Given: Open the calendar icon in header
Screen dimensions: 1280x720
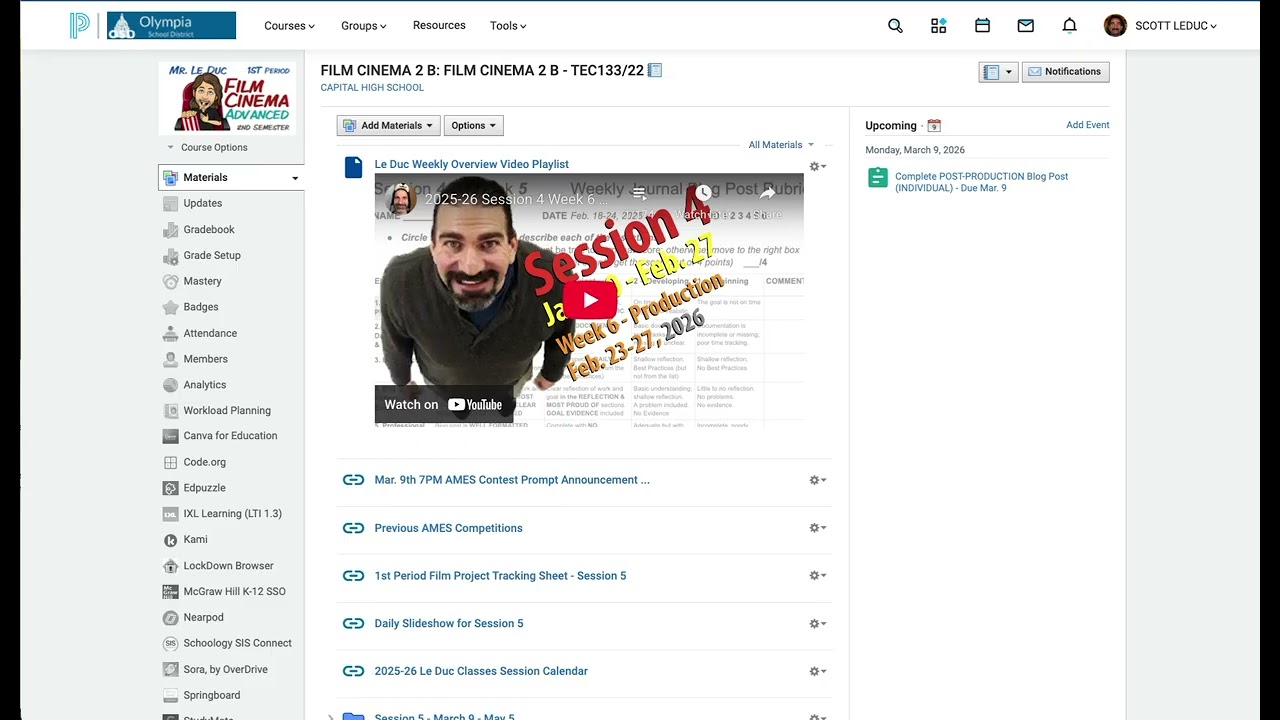Looking at the screenshot, I should [x=982, y=26].
